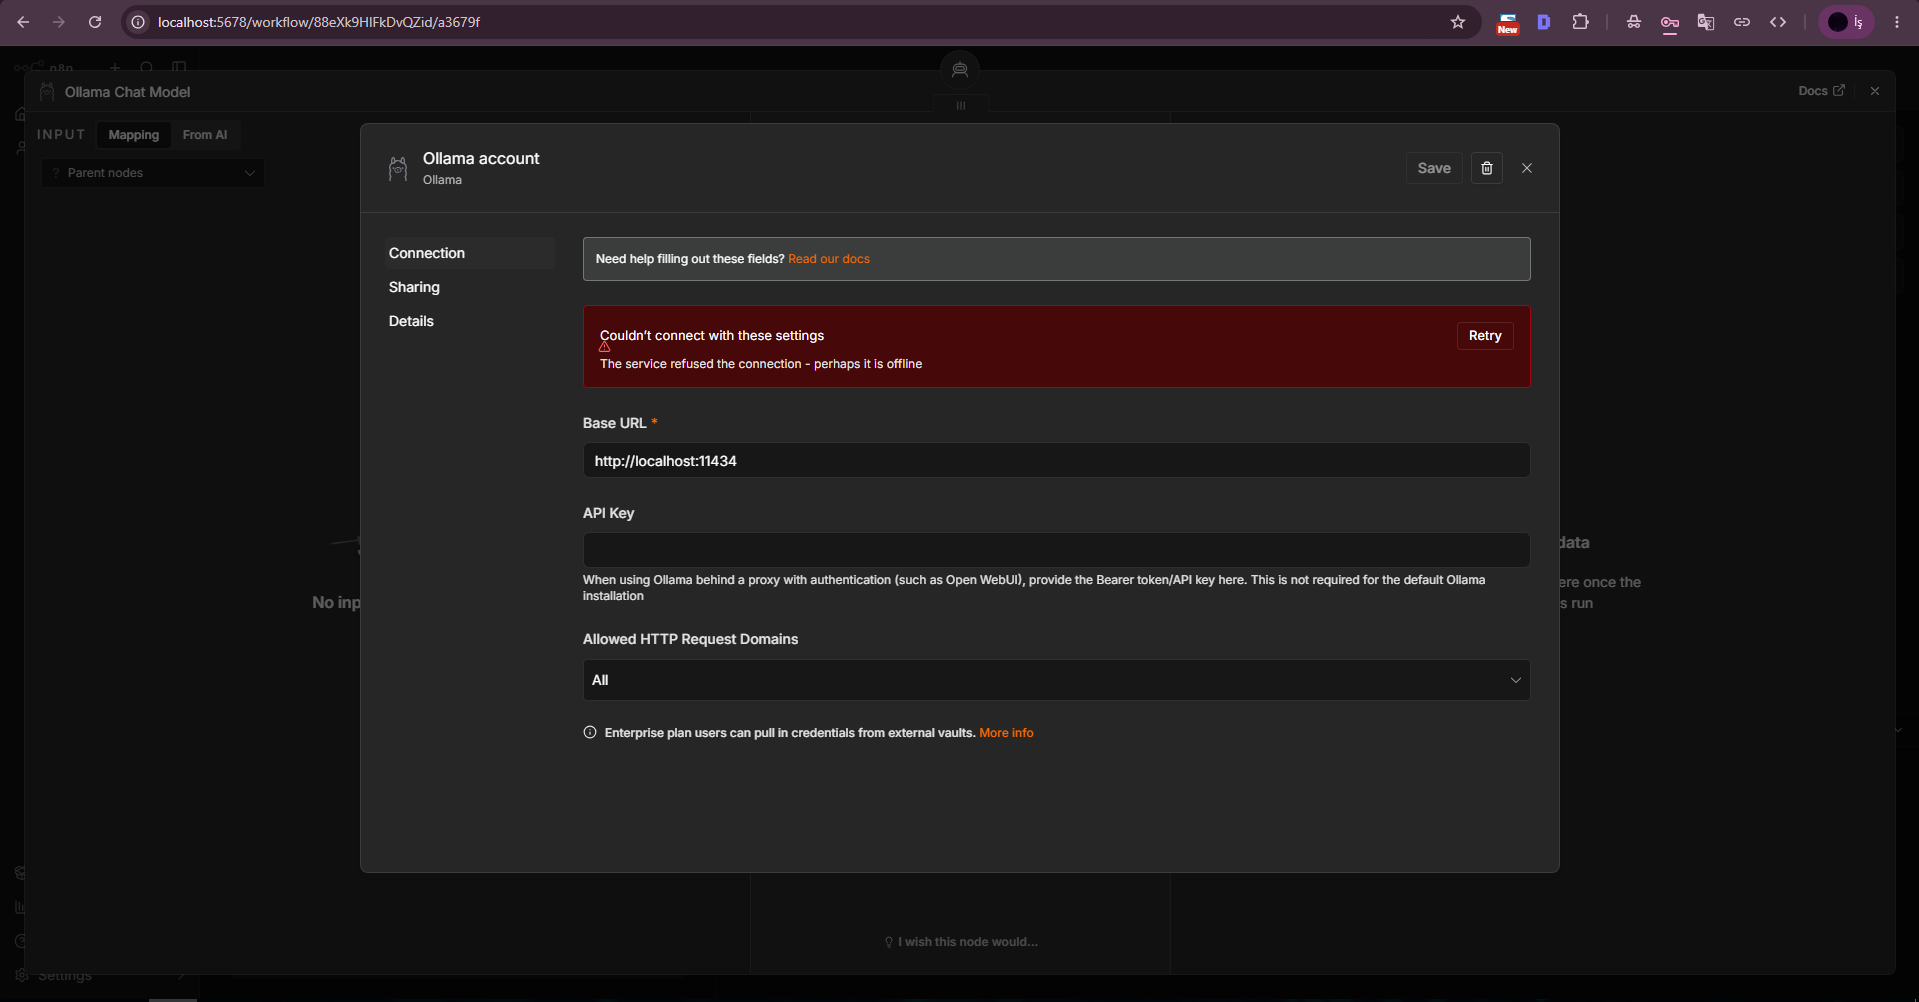The width and height of the screenshot is (1919, 1002).
Task: Retry the failed connection test
Action: coord(1485,336)
